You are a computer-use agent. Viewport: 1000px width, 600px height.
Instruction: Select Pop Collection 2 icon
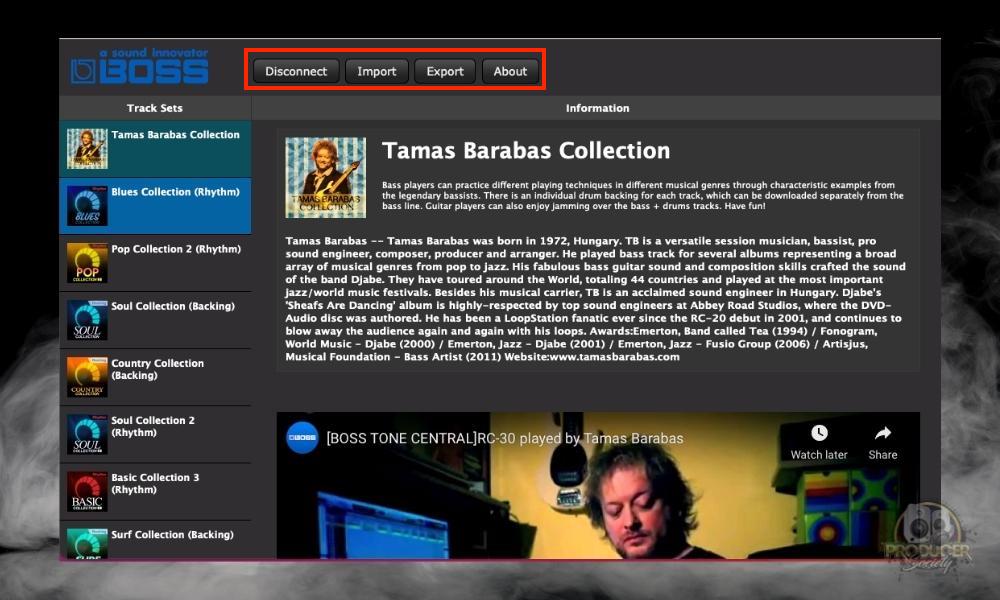click(87, 263)
